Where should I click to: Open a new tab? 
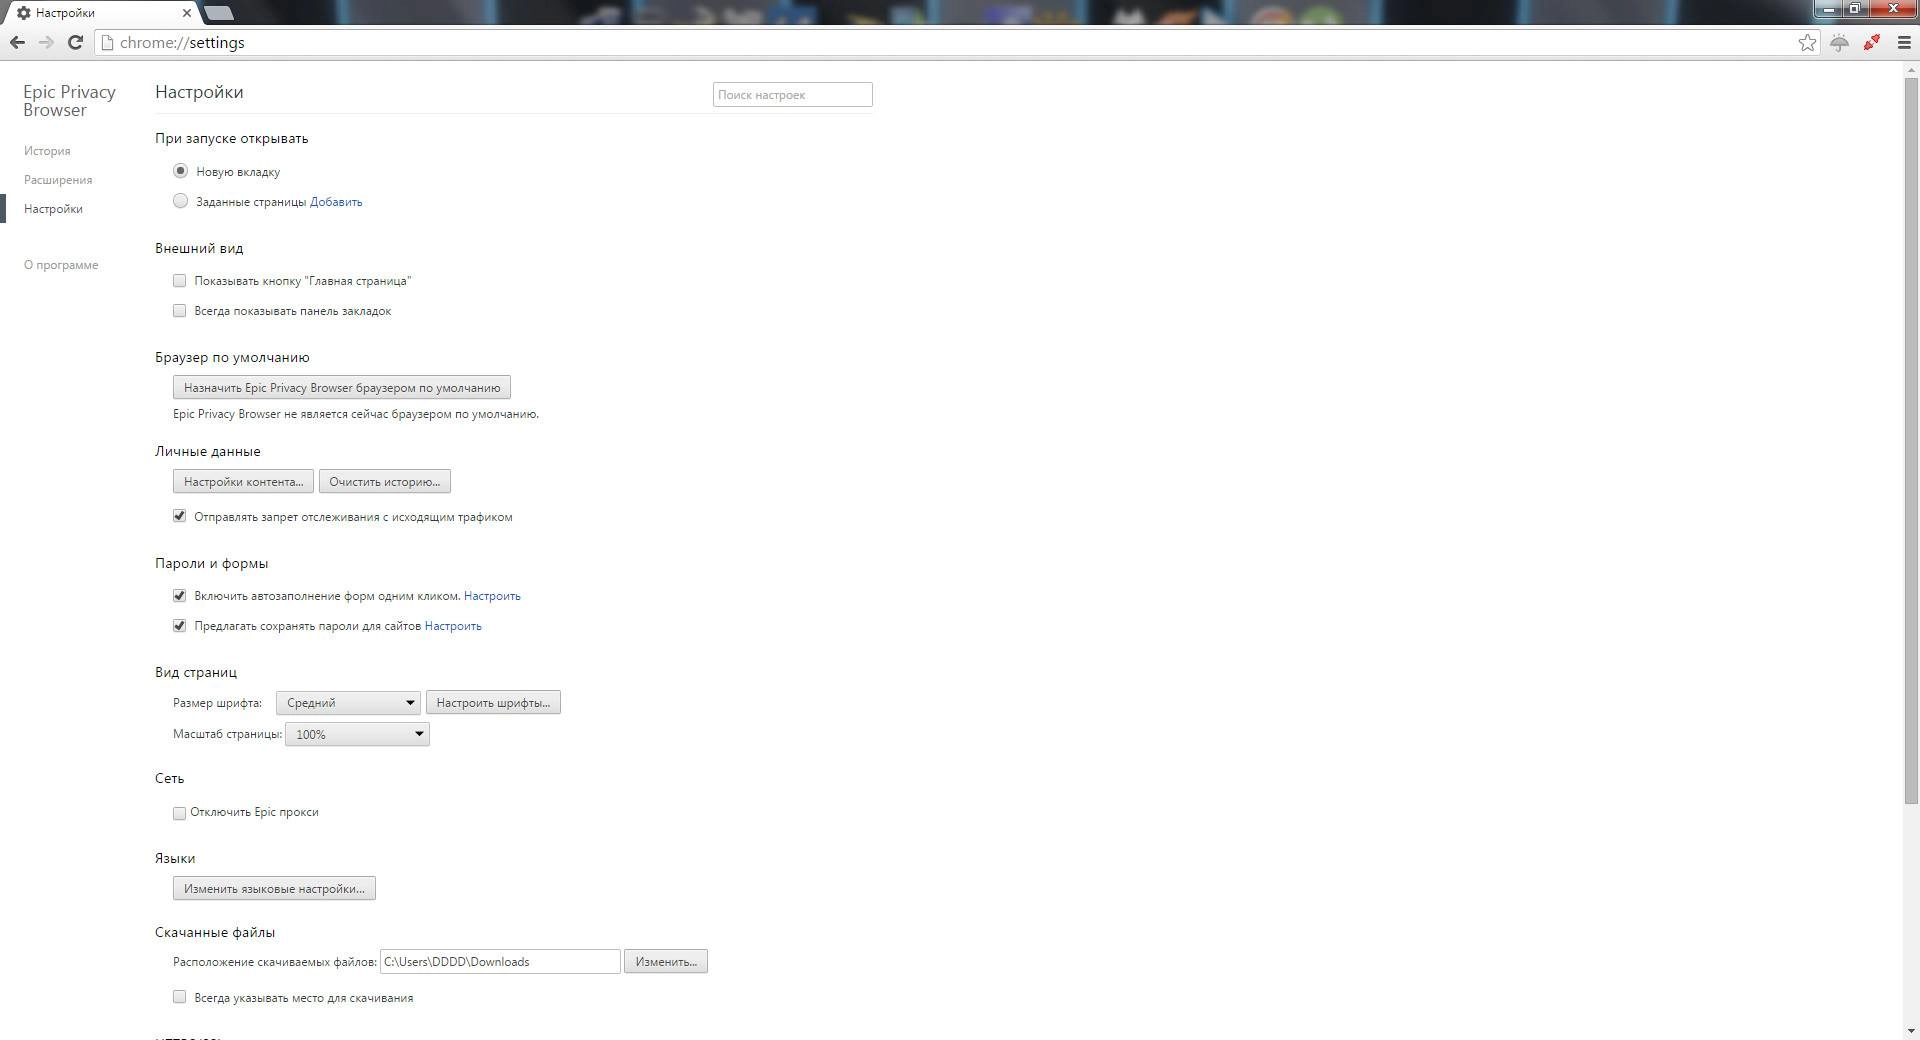point(218,13)
